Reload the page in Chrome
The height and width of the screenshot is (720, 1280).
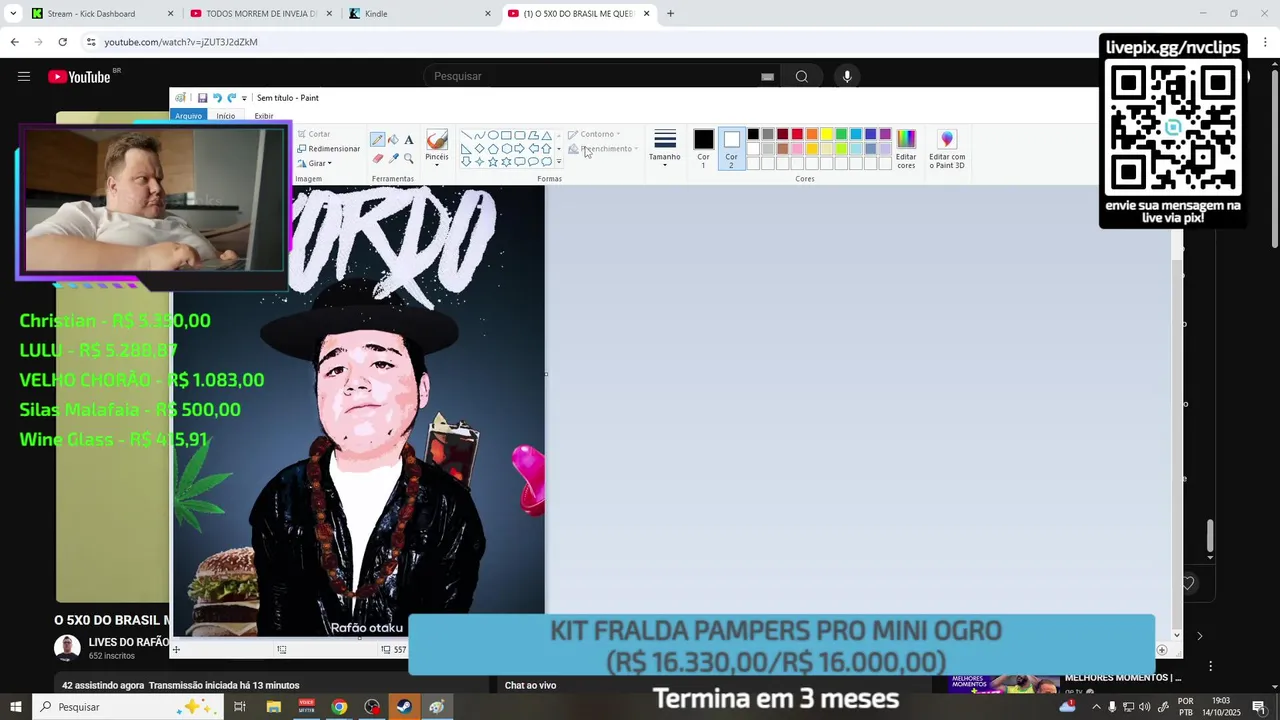[62, 42]
